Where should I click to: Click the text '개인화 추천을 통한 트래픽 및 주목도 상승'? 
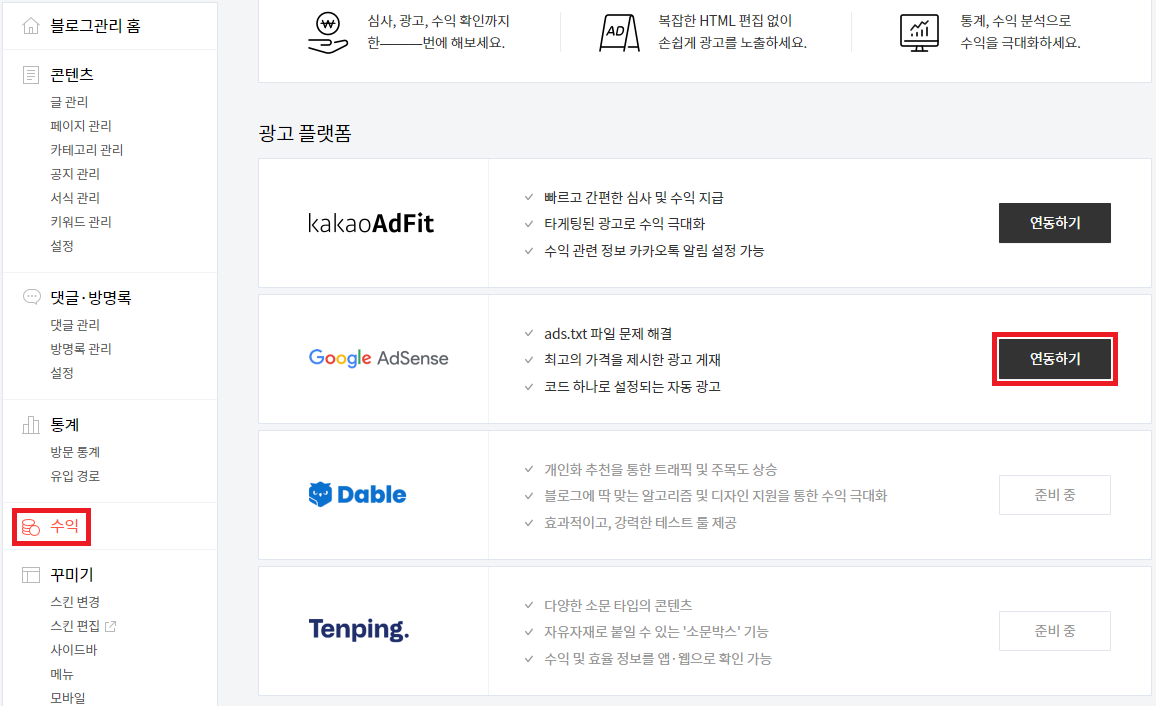[x=661, y=469]
